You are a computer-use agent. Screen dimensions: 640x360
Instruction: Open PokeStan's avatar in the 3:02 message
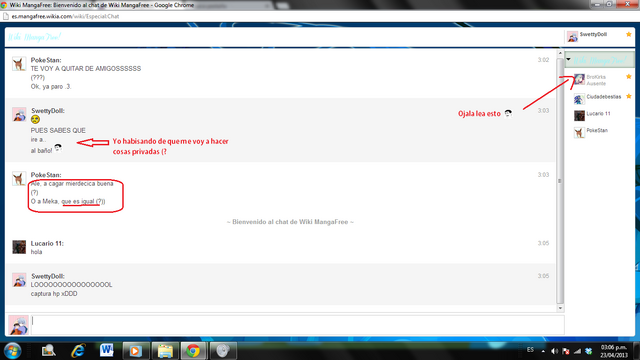pos(19,64)
